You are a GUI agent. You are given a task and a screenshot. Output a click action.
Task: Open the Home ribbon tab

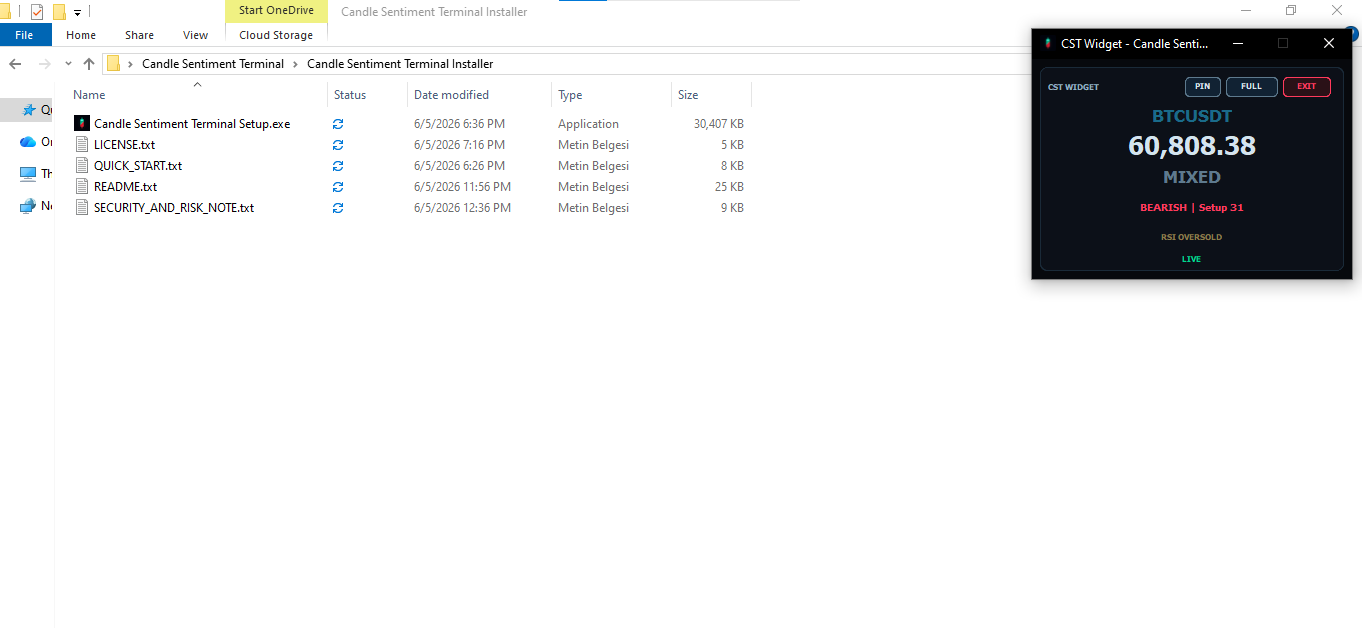pyautogui.click(x=81, y=35)
